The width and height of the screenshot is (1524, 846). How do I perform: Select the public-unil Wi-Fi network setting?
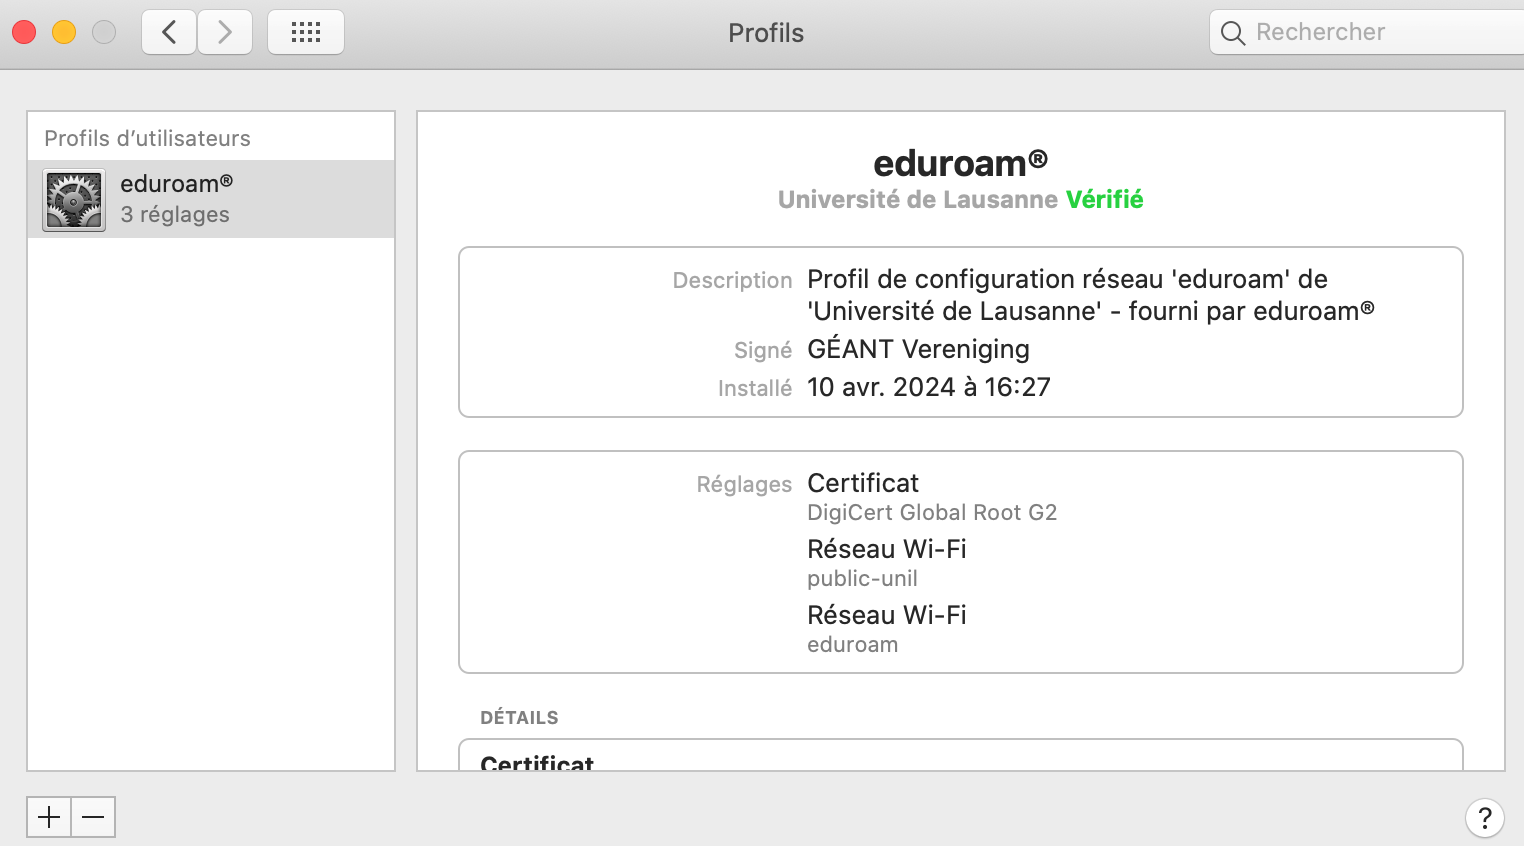[x=862, y=579]
